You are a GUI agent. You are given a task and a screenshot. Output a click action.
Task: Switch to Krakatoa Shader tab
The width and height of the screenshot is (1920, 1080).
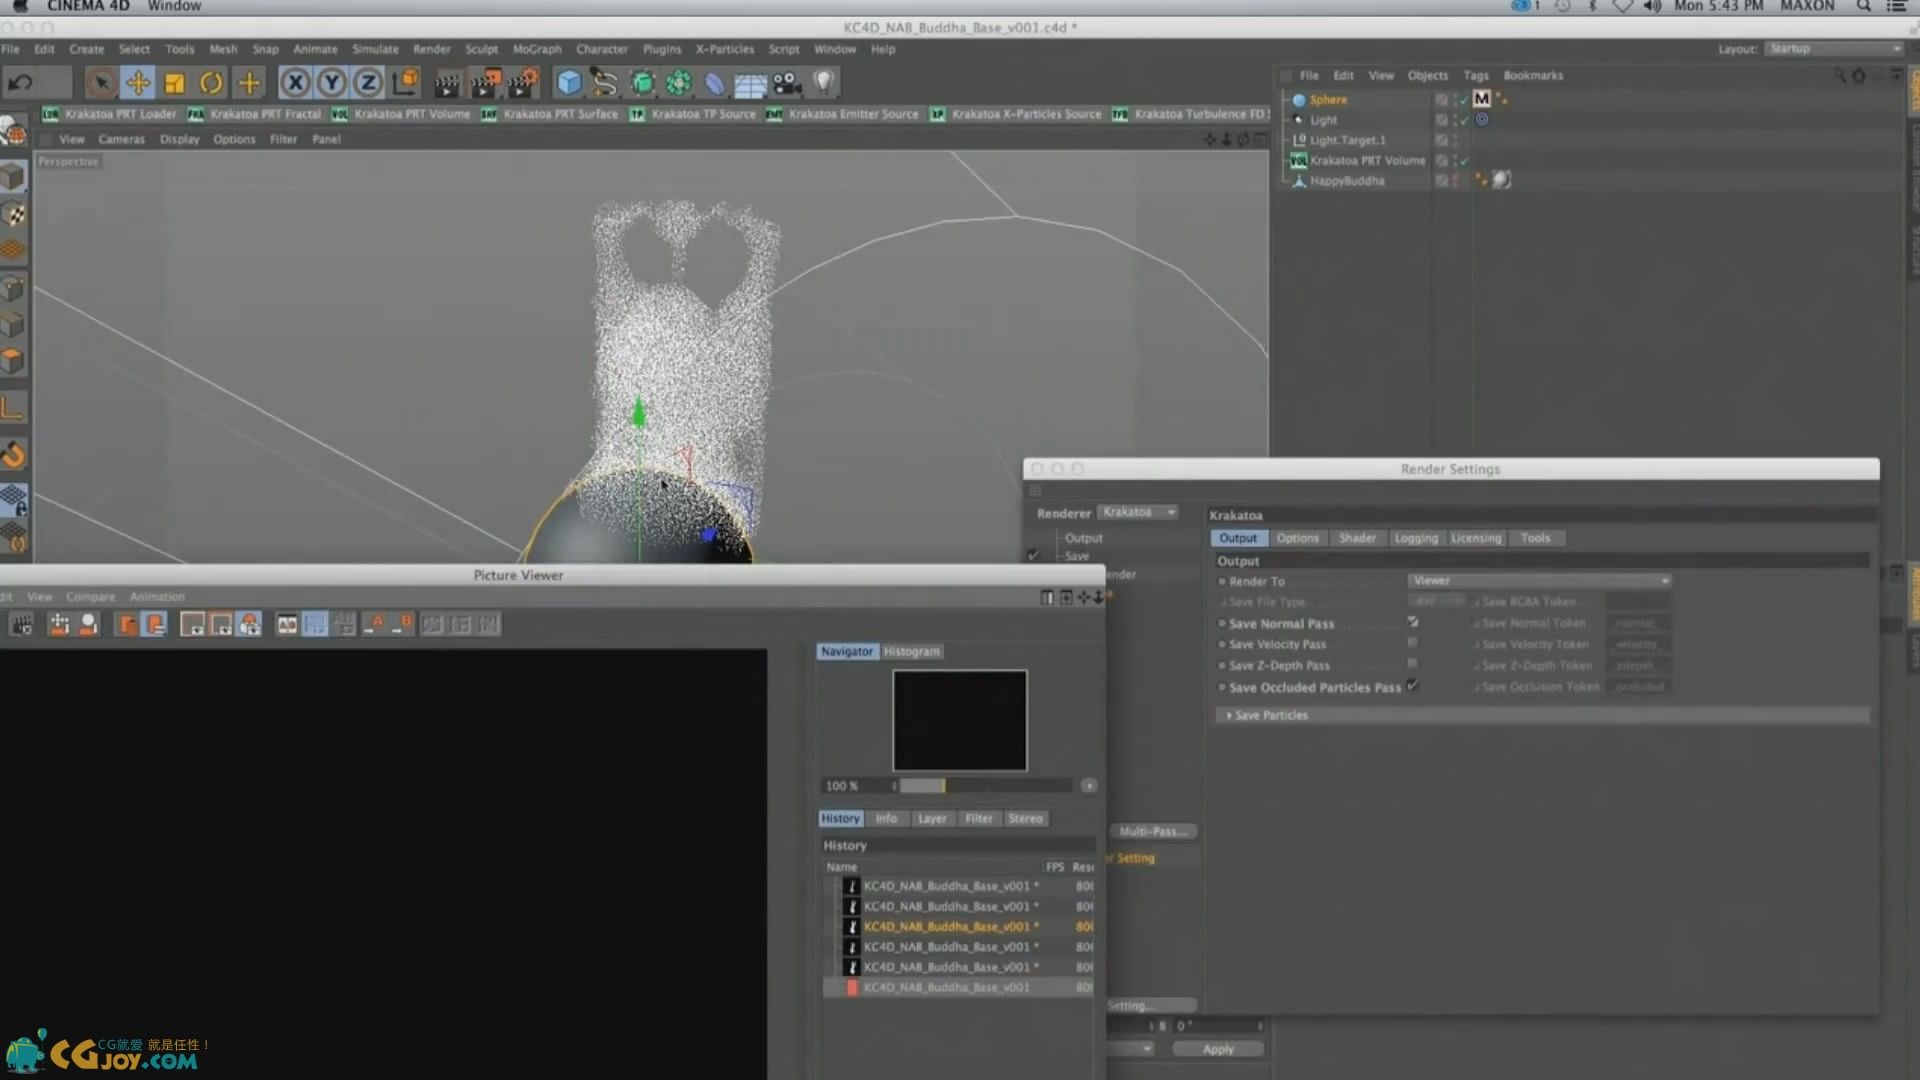click(x=1357, y=539)
